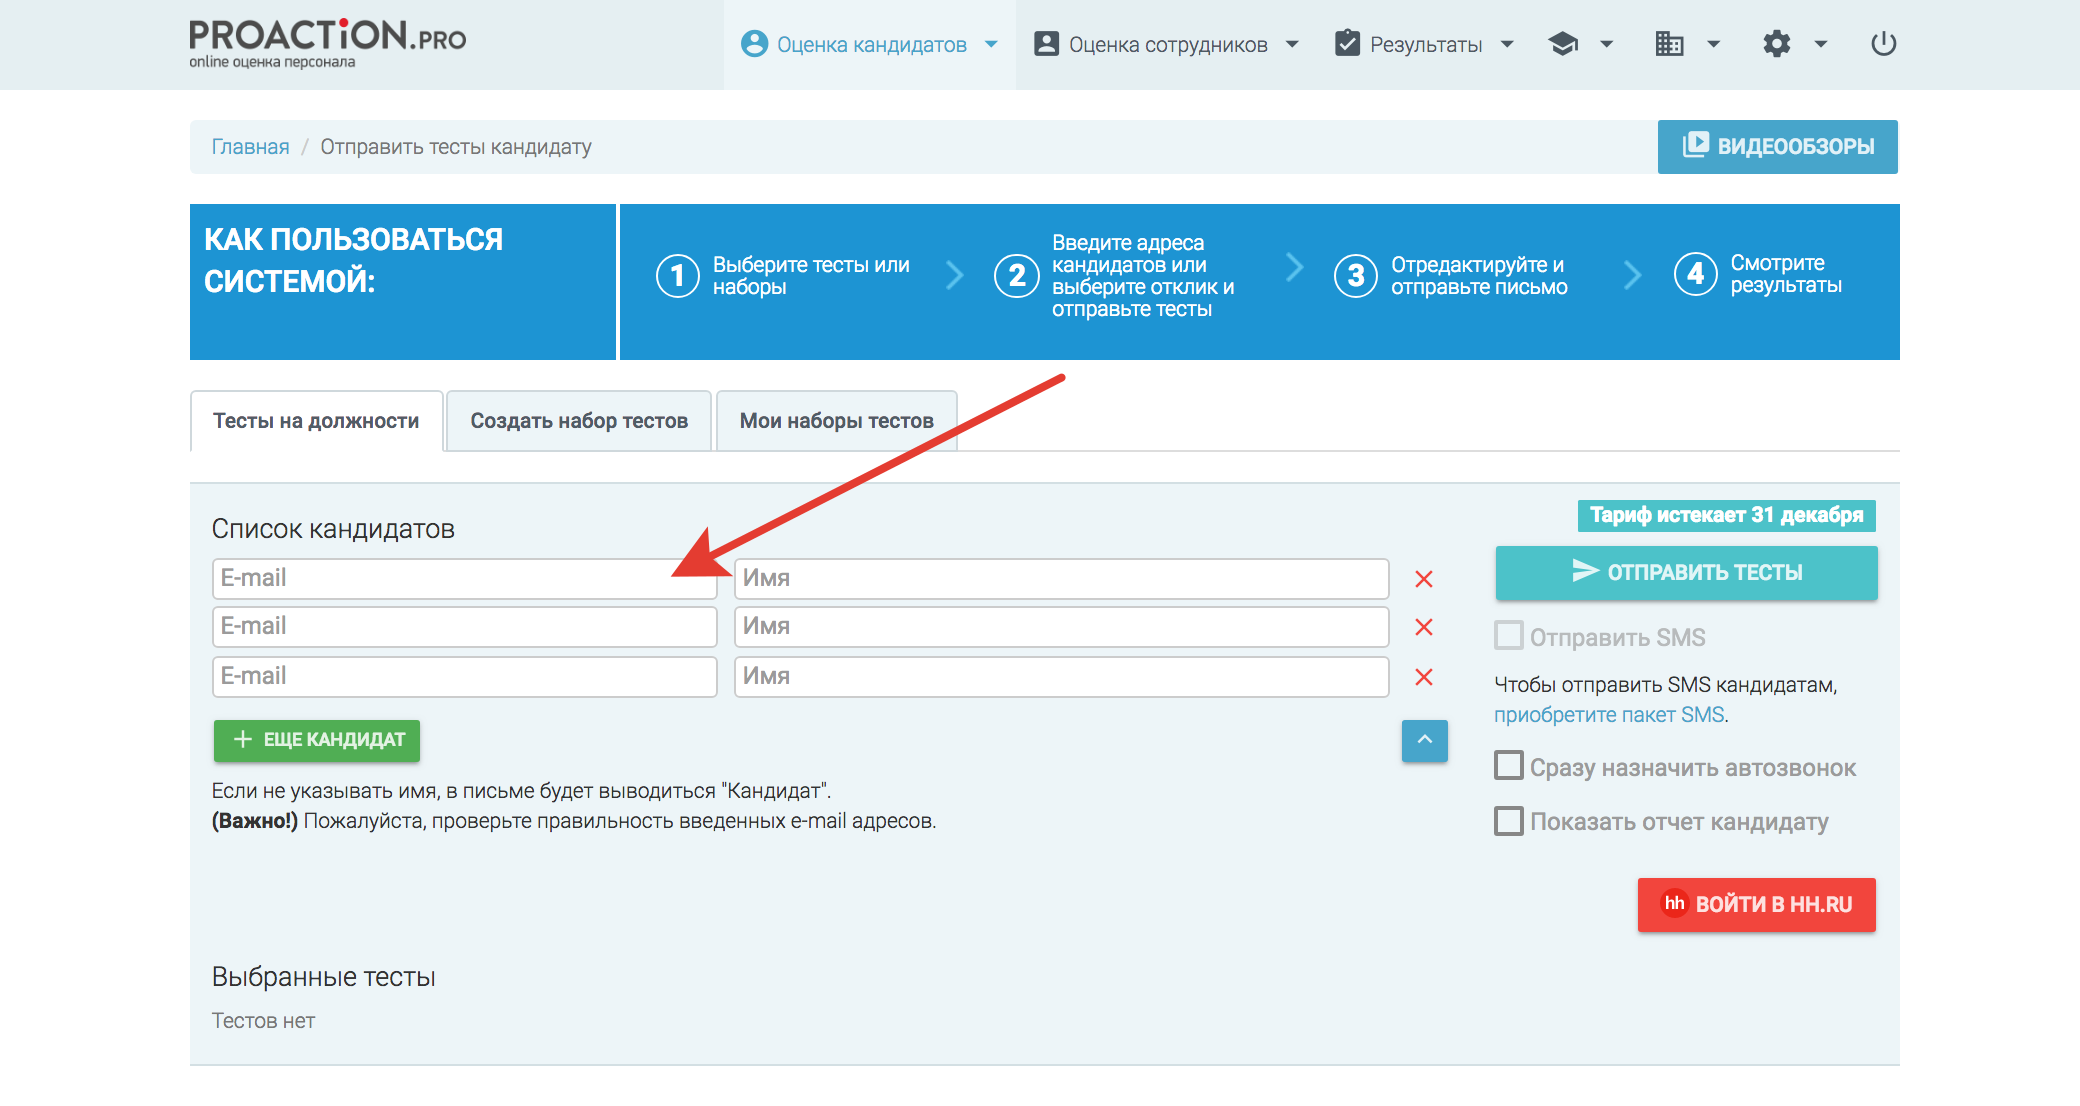Expand the Результаты dropdown arrow
Viewport: 2080px width, 1106px height.
point(1507,44)
